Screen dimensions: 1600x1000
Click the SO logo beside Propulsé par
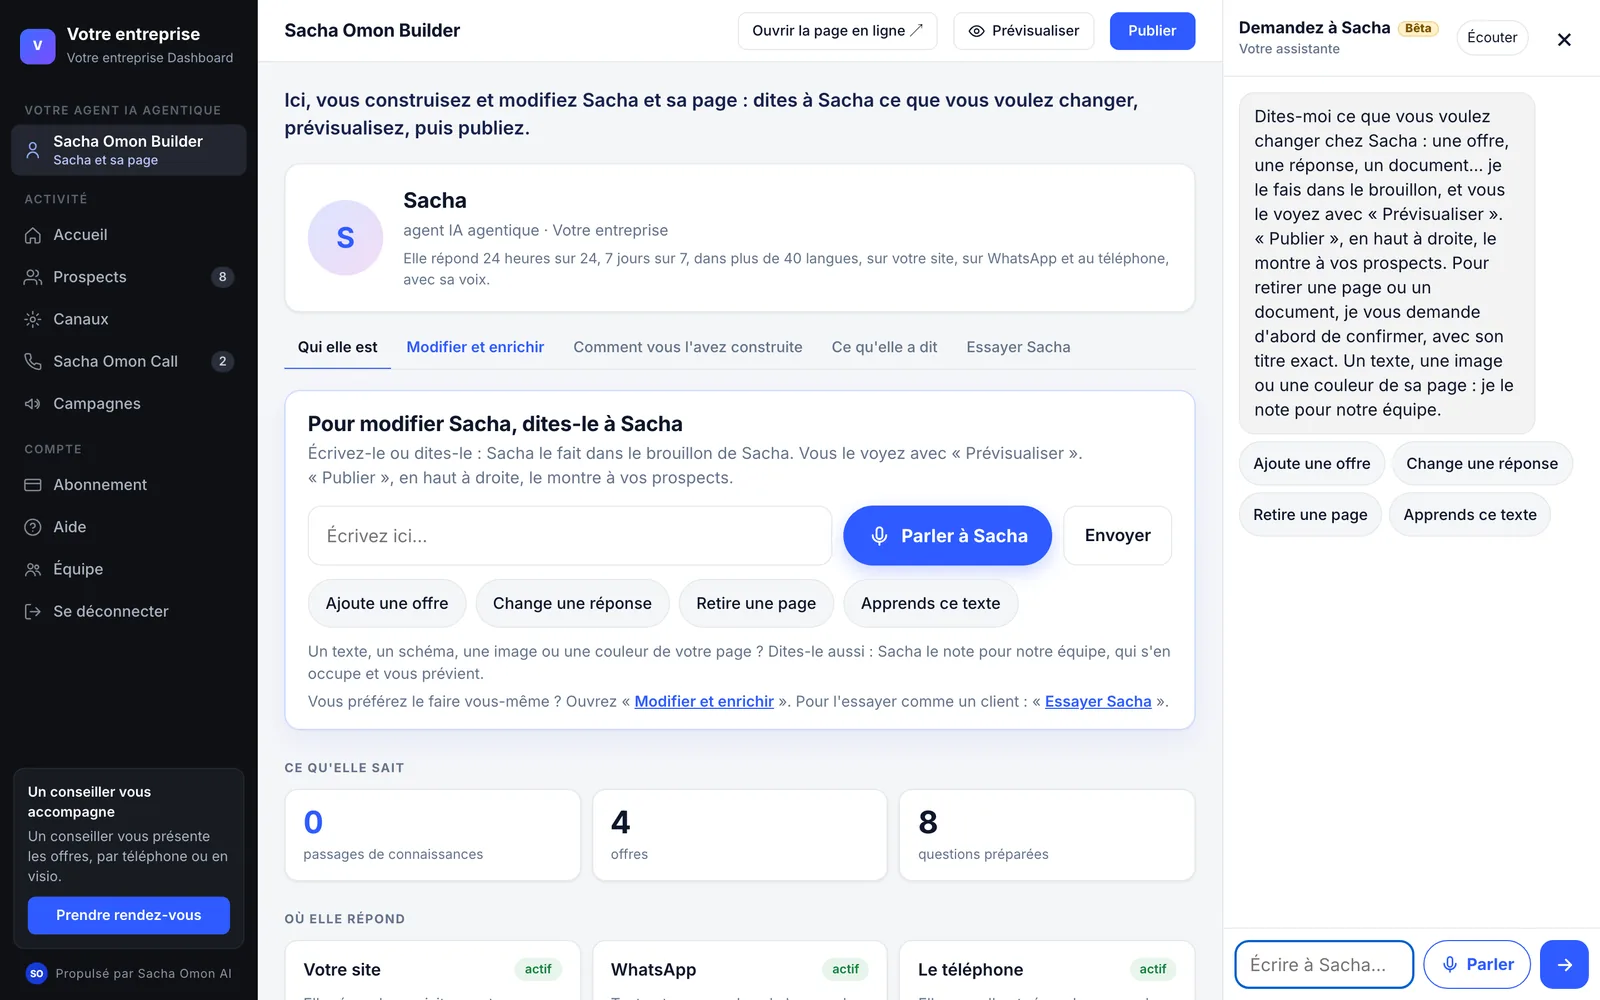tap(37, 973)
